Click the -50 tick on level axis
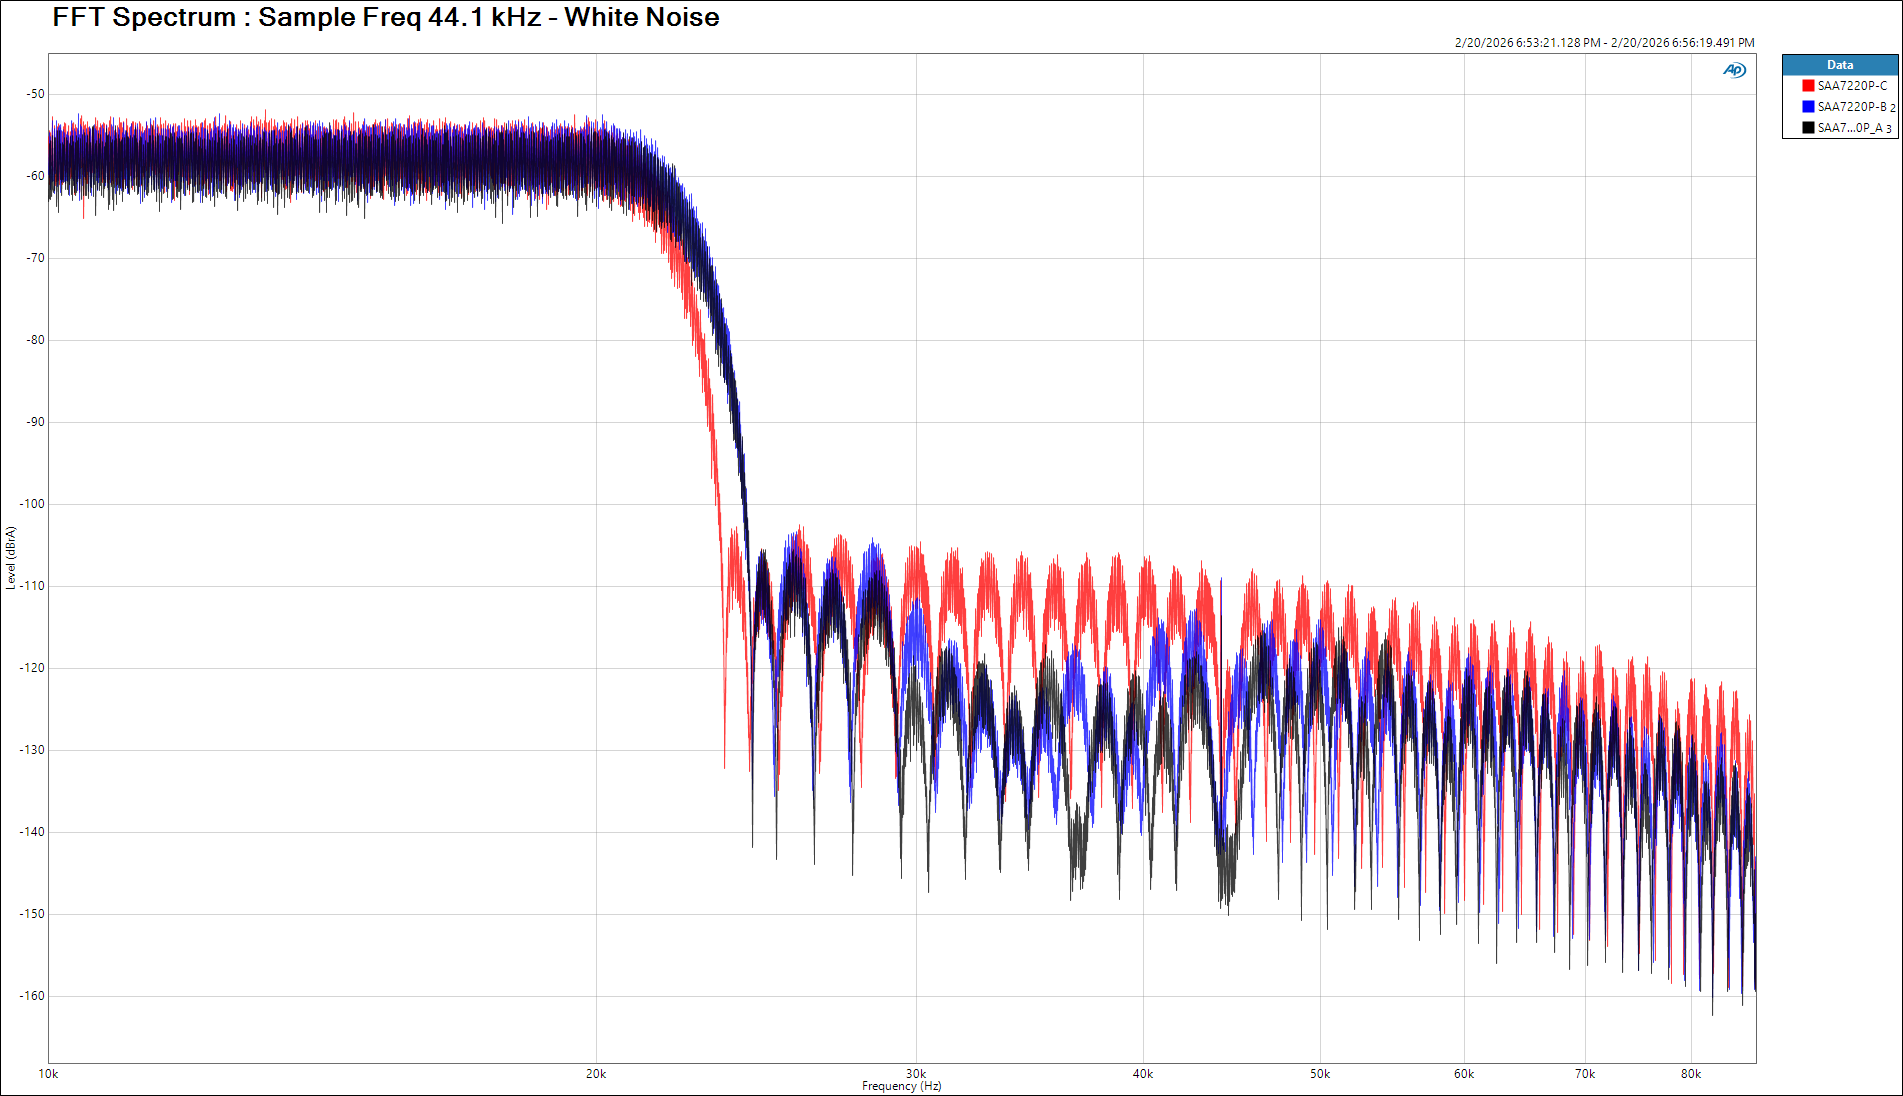This screenshot has height=1096, width=1903. tap(35, 94)
